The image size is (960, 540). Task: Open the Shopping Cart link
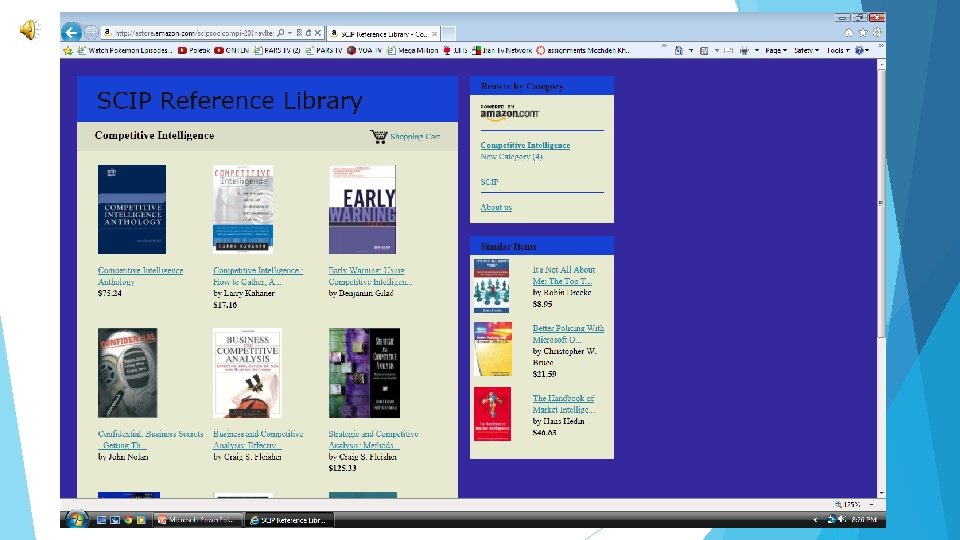coord(414,137)
